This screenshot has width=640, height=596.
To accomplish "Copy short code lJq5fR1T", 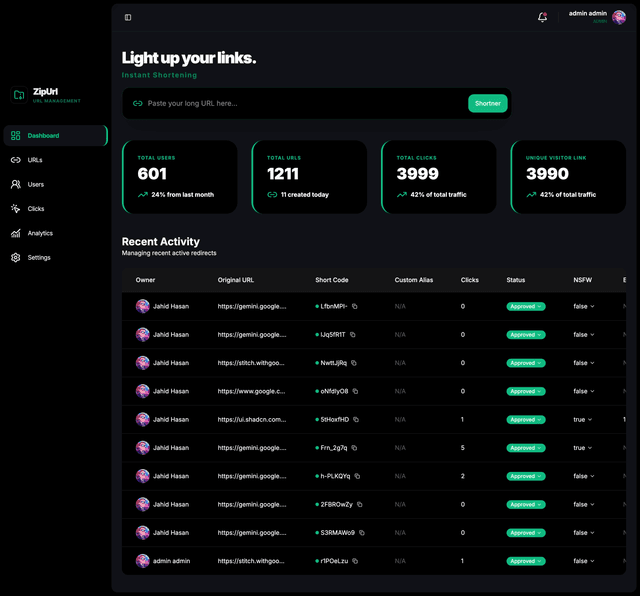I will click(353, 335).
